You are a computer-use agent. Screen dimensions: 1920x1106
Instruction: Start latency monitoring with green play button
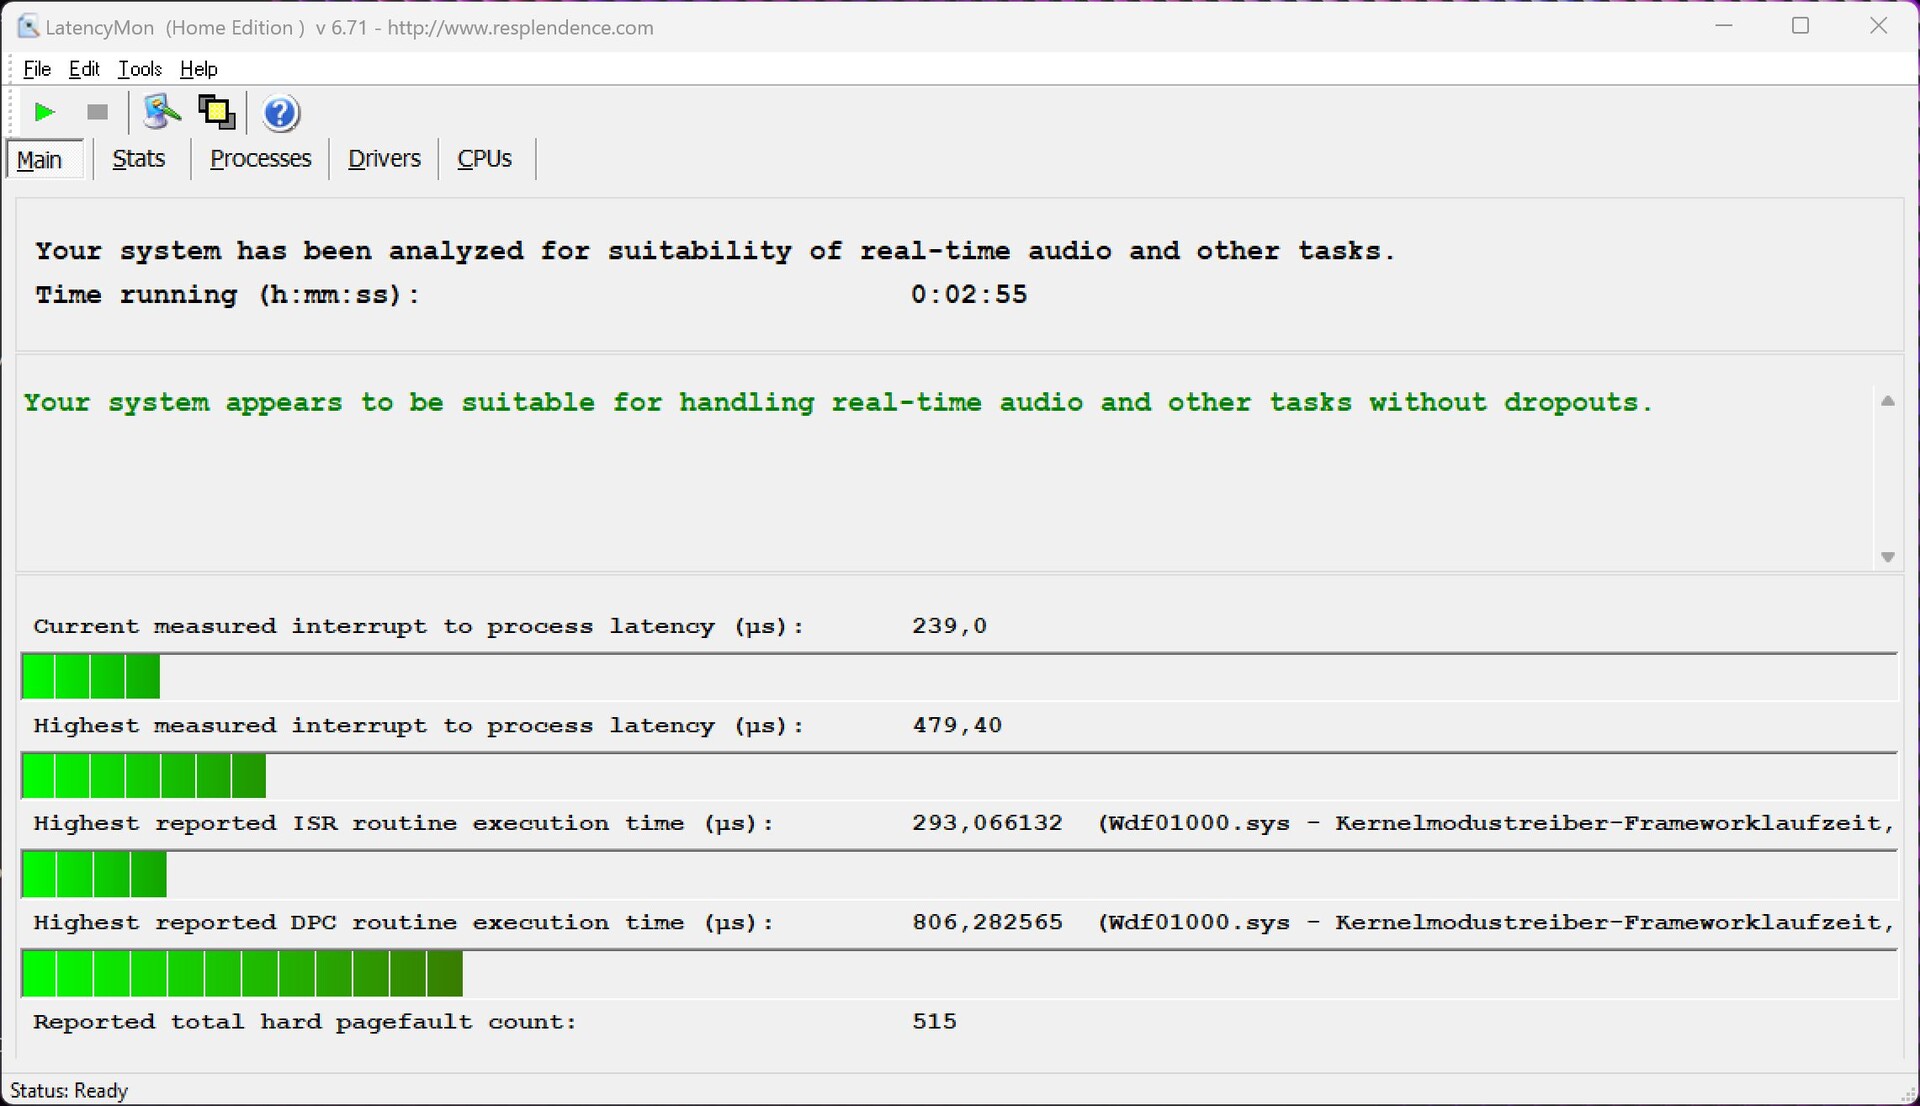(x=44, y=112)
